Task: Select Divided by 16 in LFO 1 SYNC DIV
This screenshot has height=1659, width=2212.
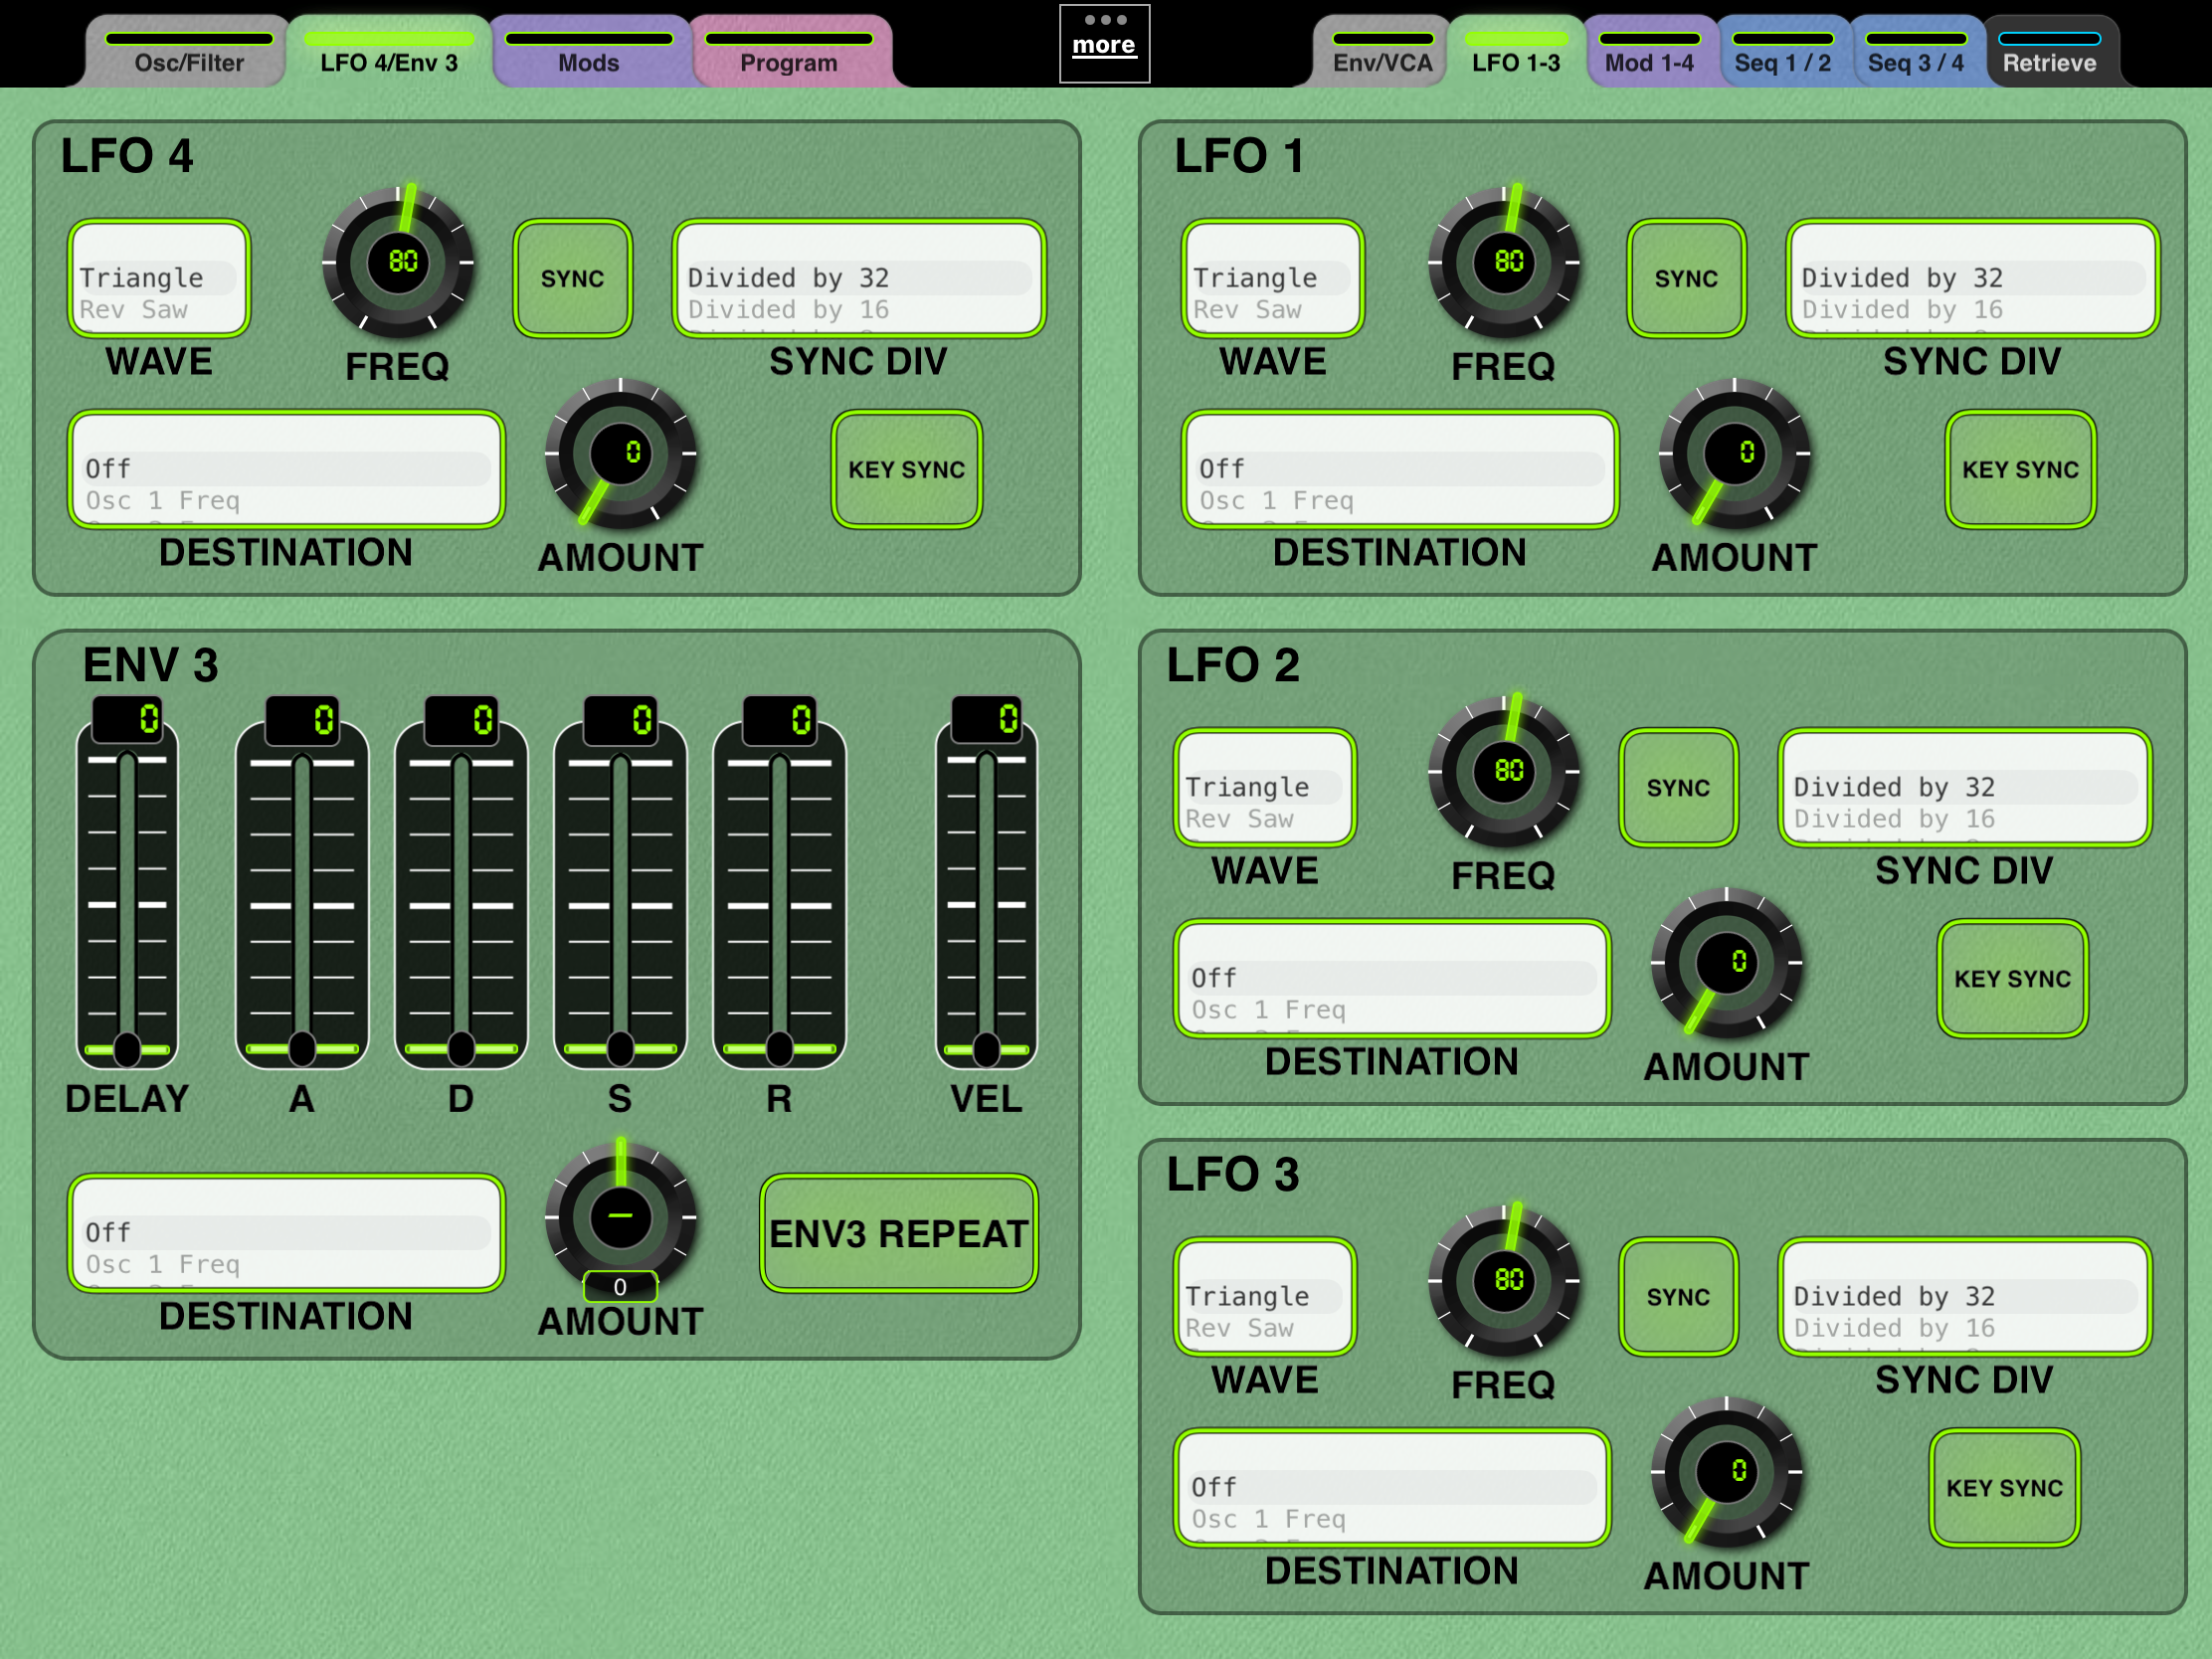Action: [x=1902, y=310]
